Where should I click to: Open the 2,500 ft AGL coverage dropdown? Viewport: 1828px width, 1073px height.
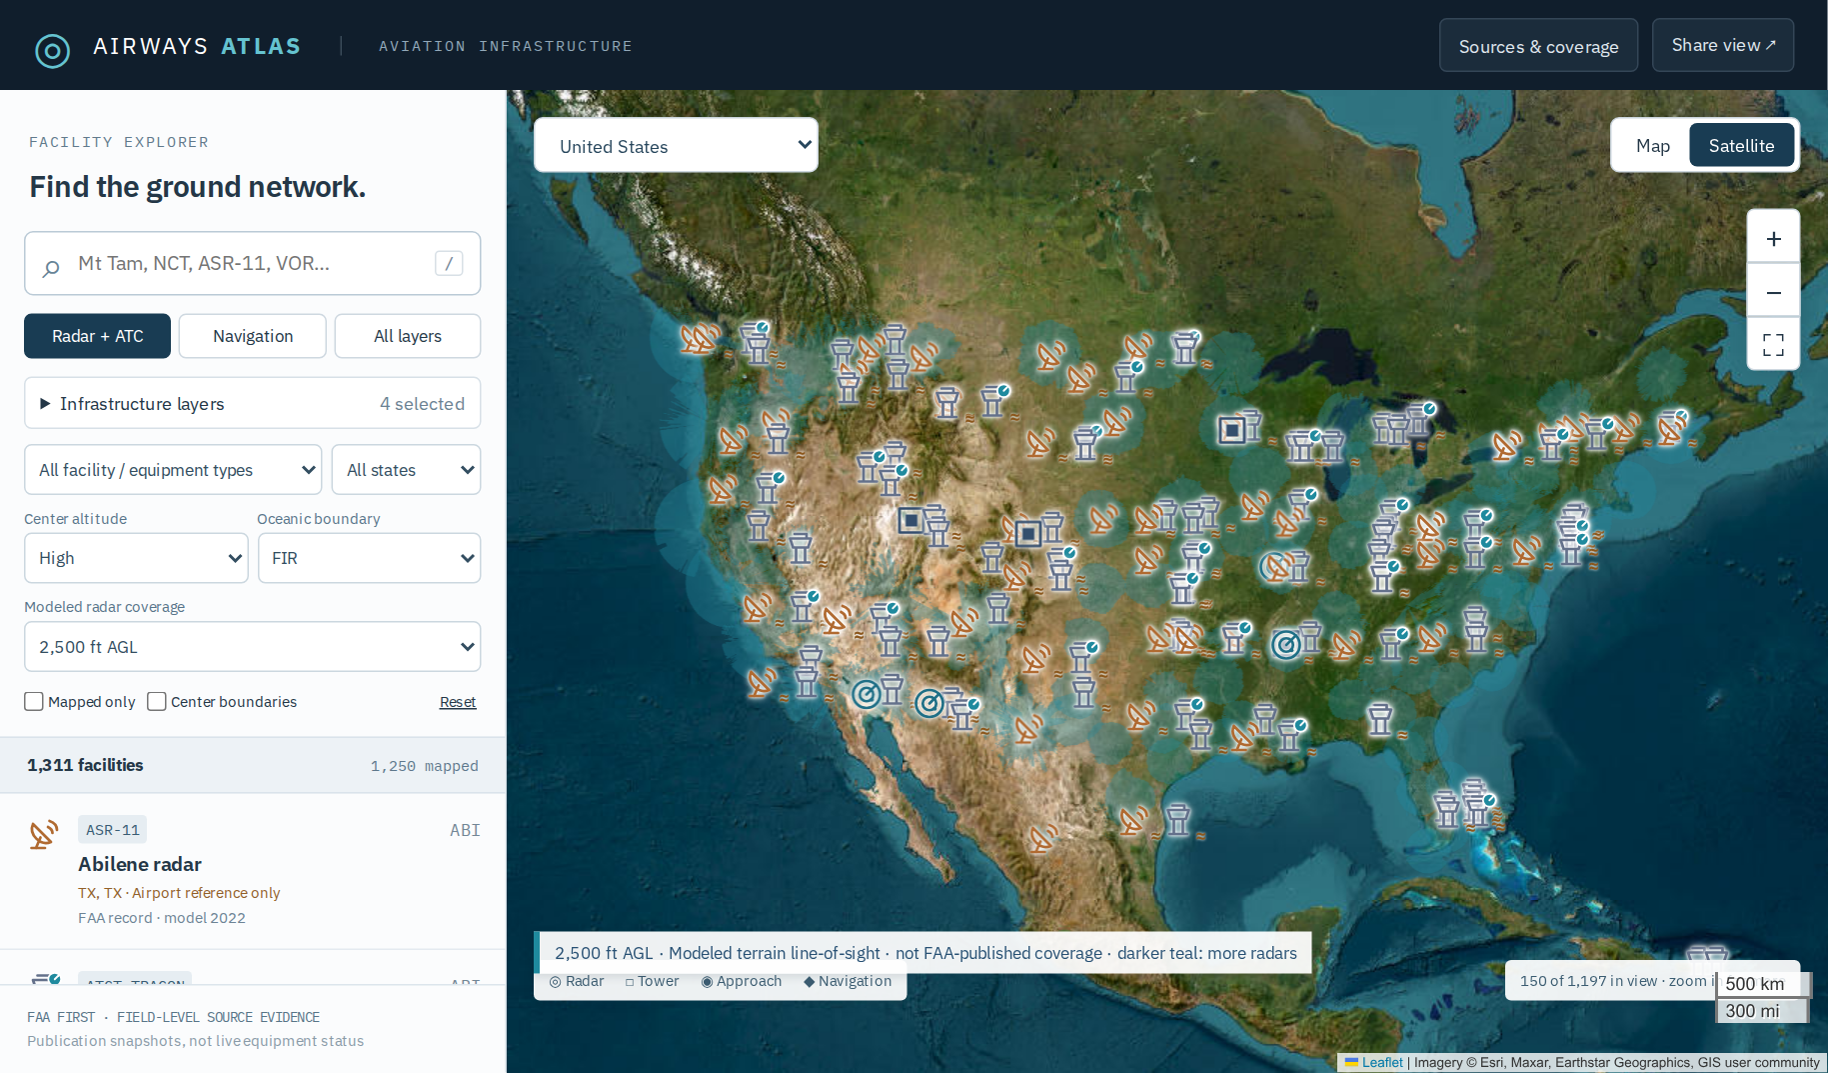[252, 647]
